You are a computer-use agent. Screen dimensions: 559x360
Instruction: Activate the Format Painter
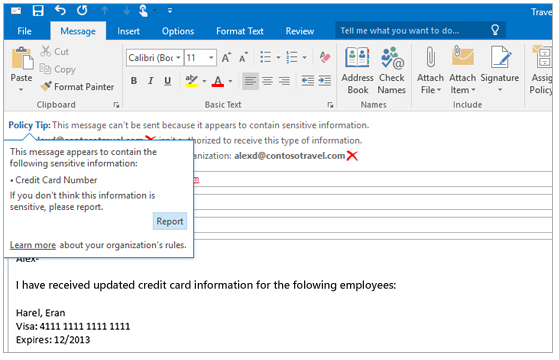[77, 87]
